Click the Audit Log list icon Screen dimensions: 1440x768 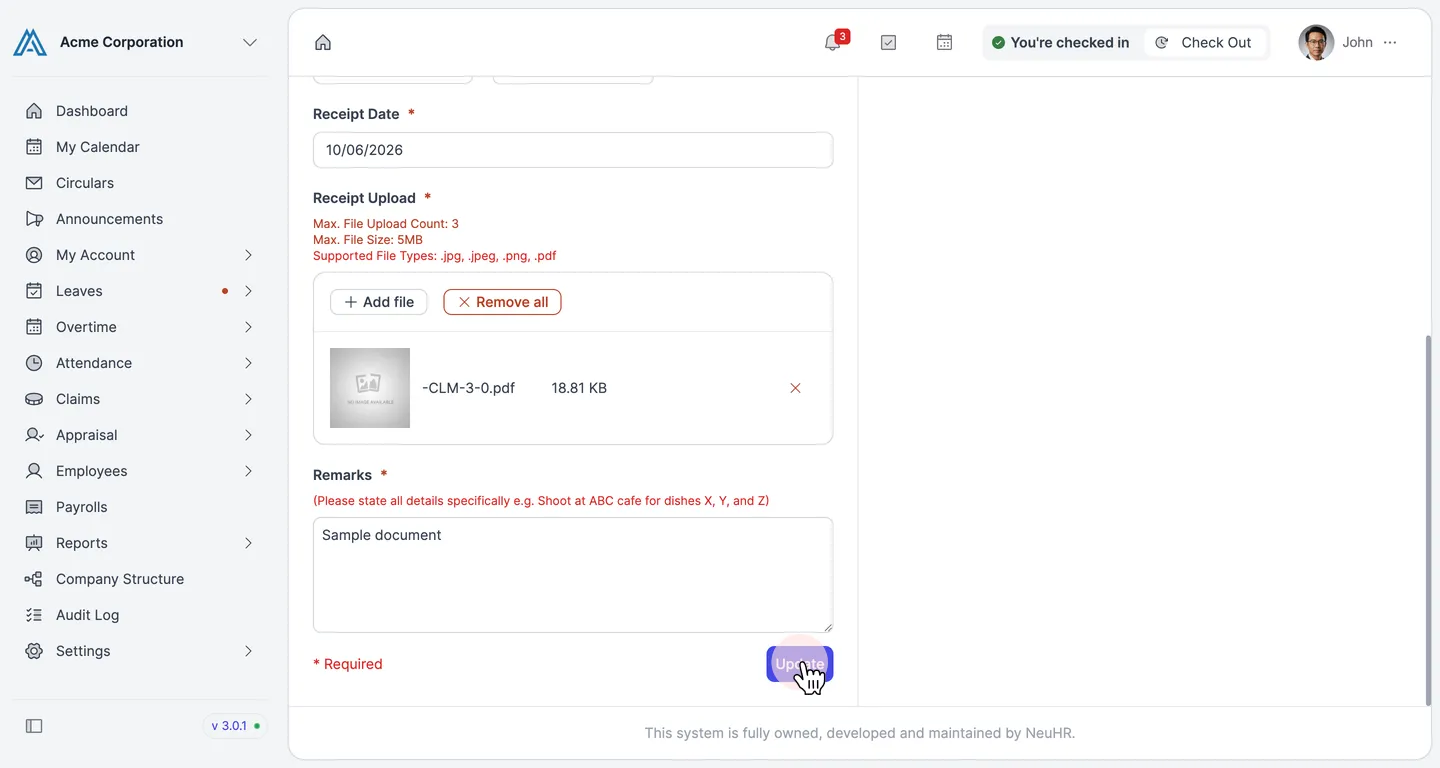coord(34,615)
